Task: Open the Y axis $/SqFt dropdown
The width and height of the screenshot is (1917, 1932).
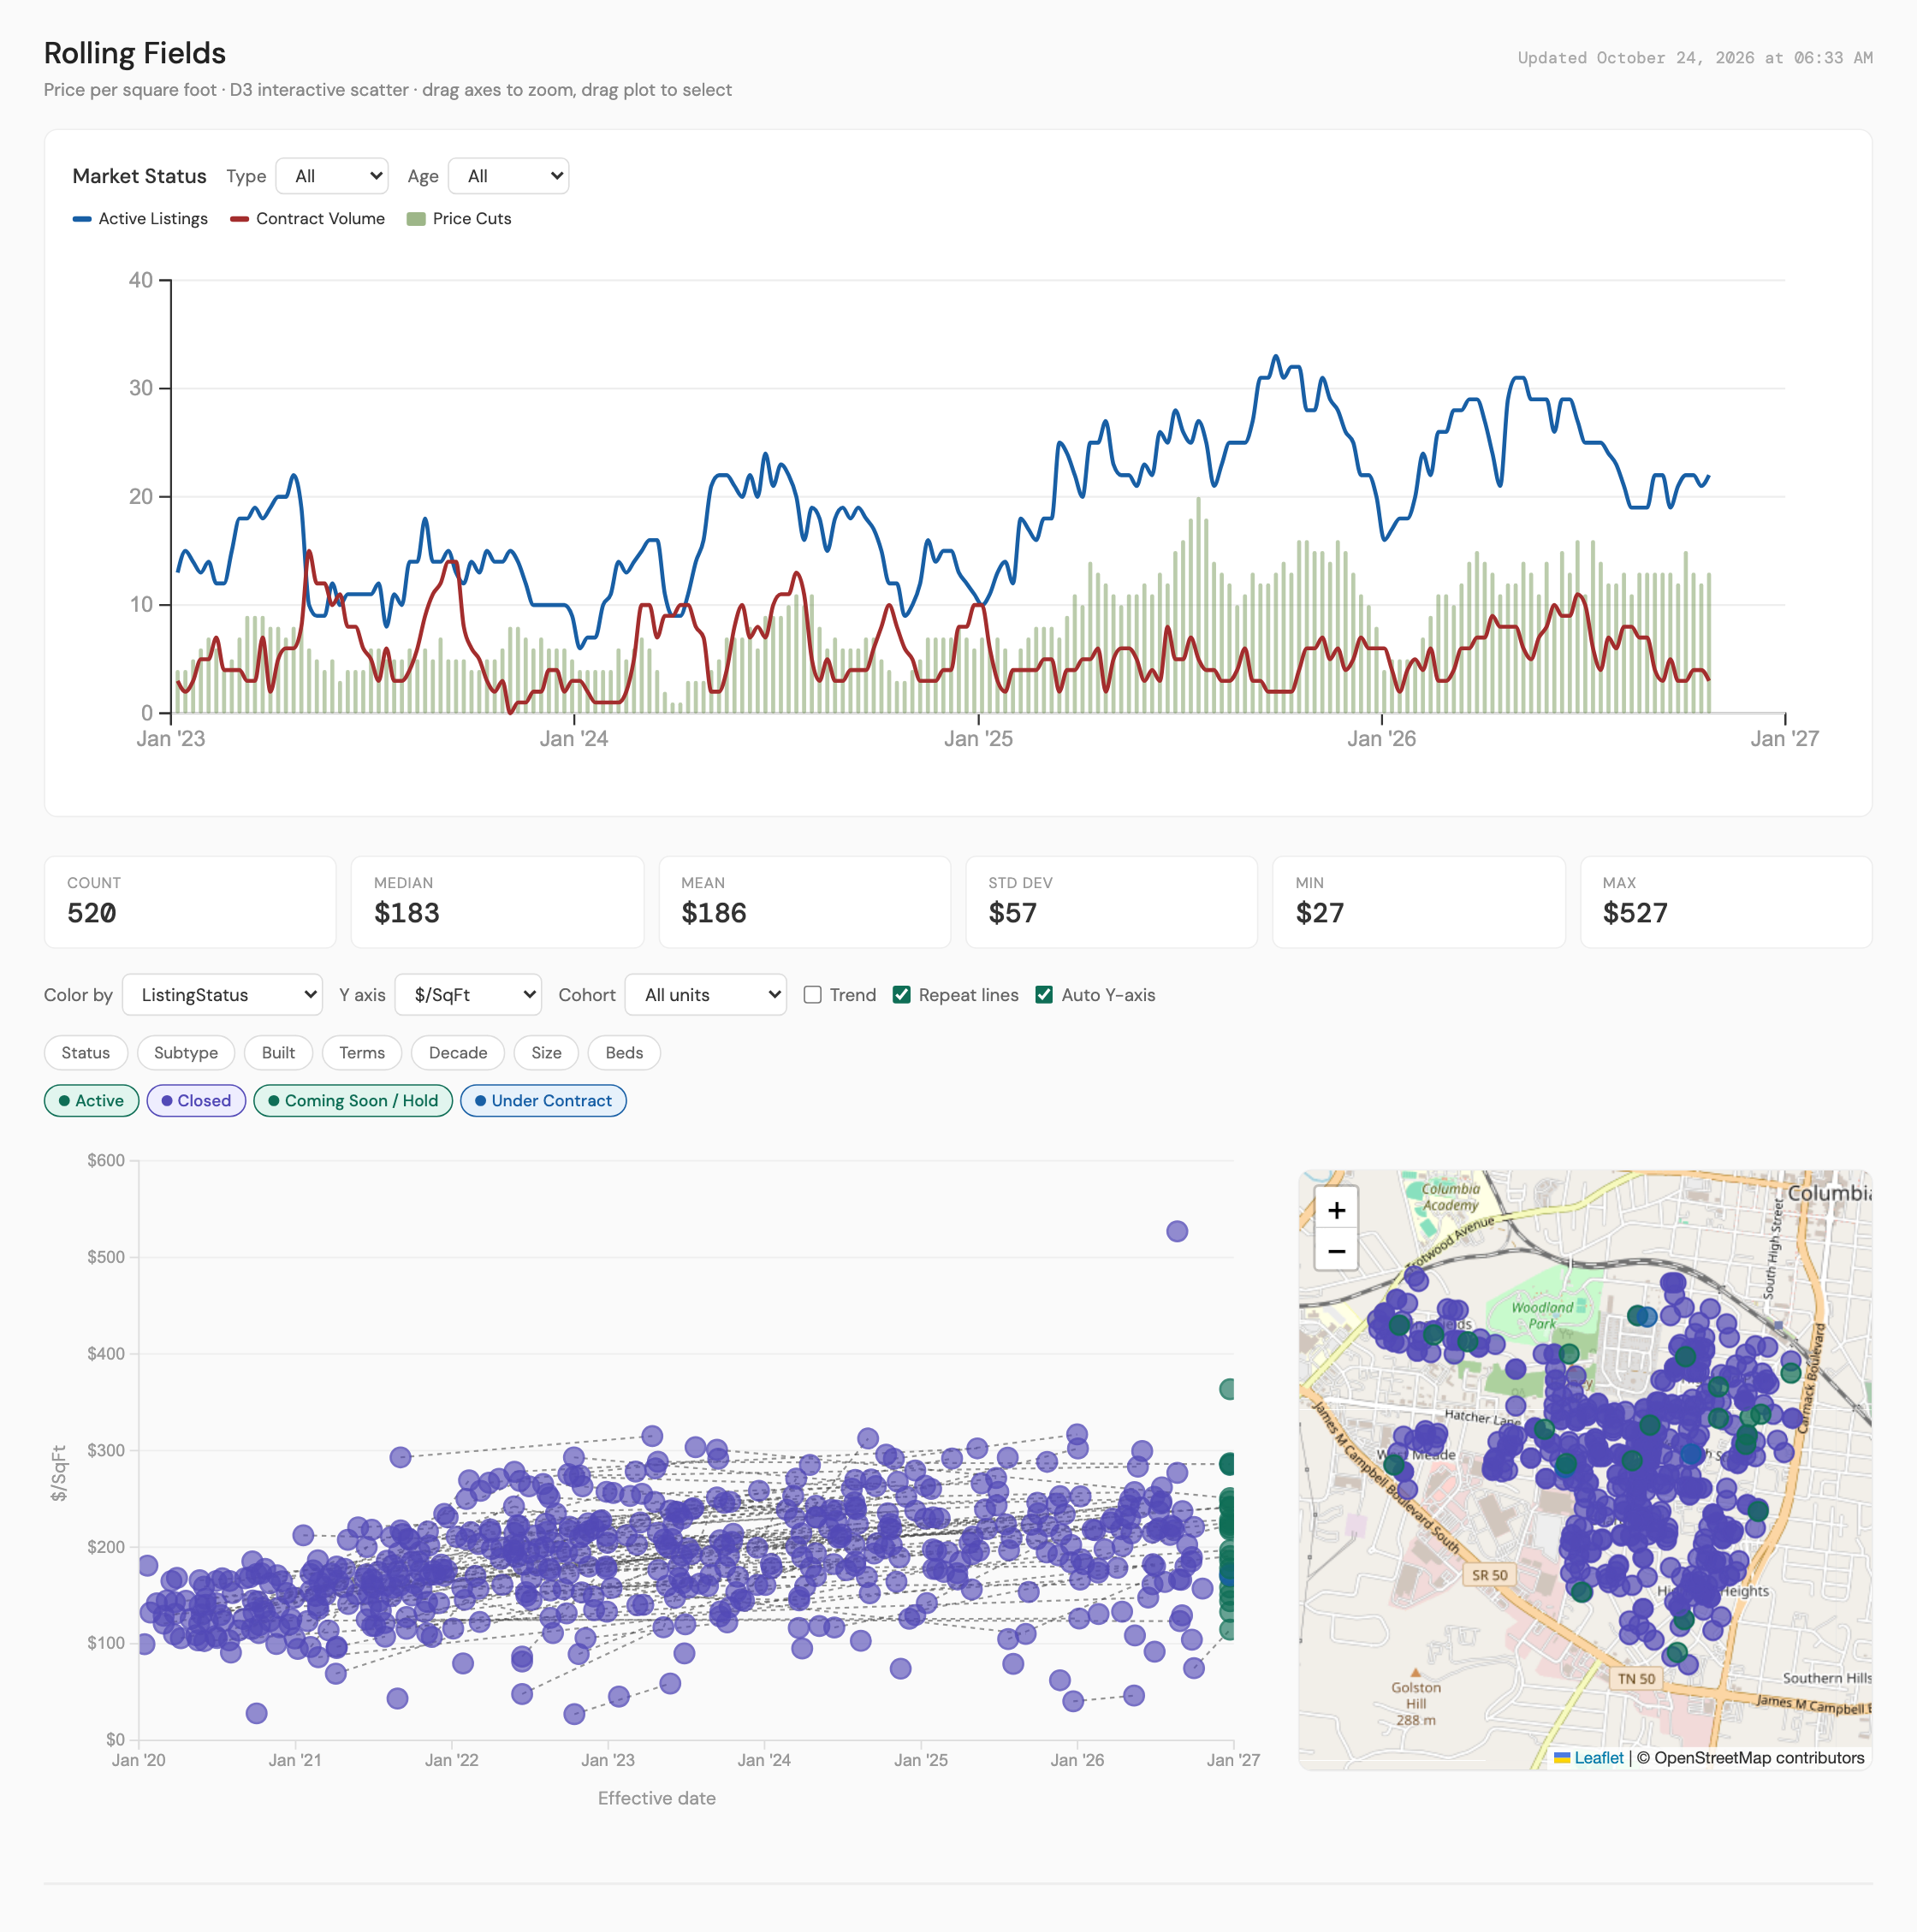Action: (468, 995)
